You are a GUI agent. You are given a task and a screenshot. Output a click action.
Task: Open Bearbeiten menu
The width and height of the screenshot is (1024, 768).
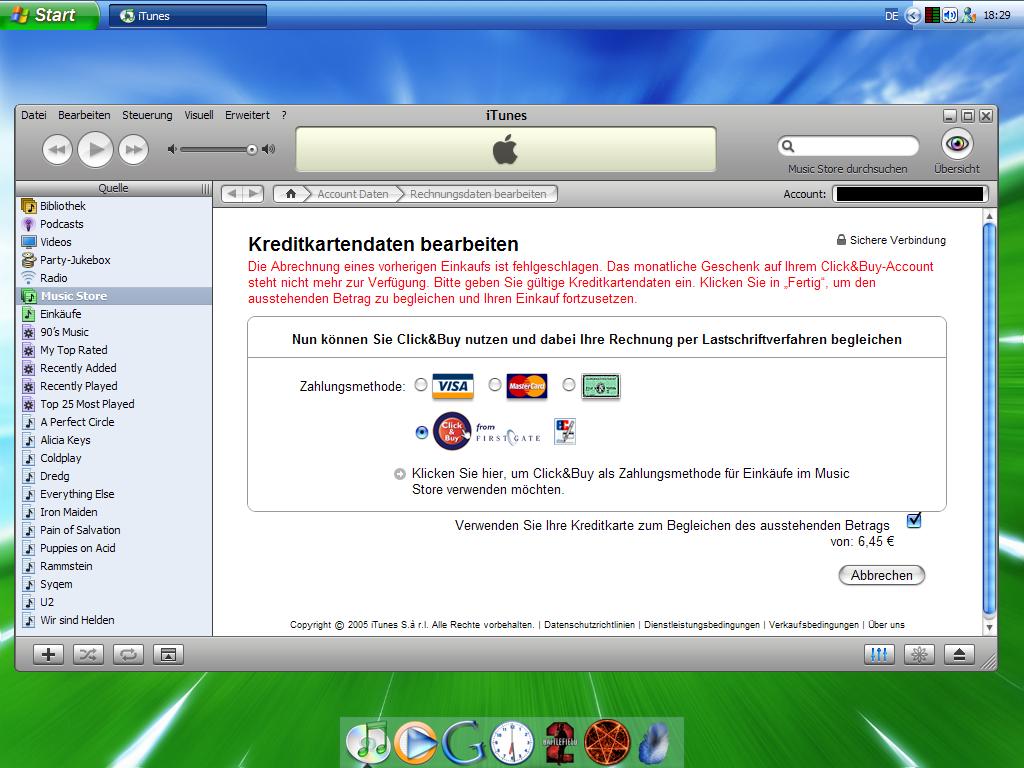84,115
